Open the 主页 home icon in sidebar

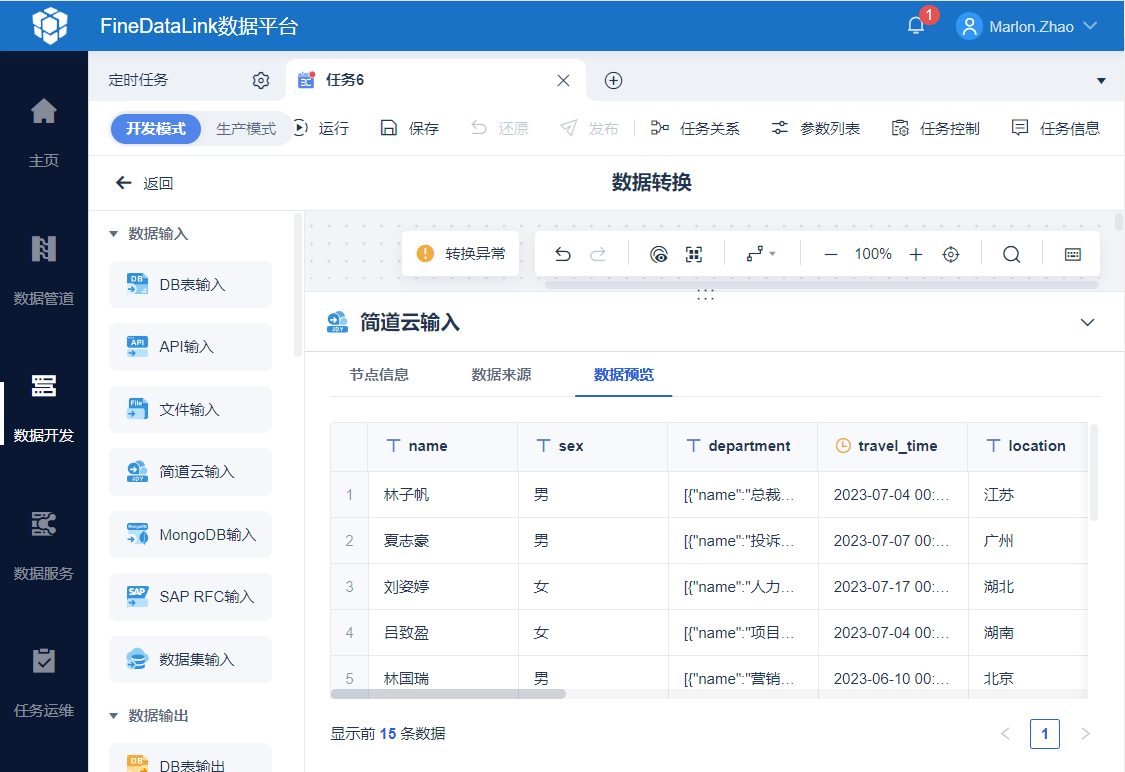click(x=44, y=111)
